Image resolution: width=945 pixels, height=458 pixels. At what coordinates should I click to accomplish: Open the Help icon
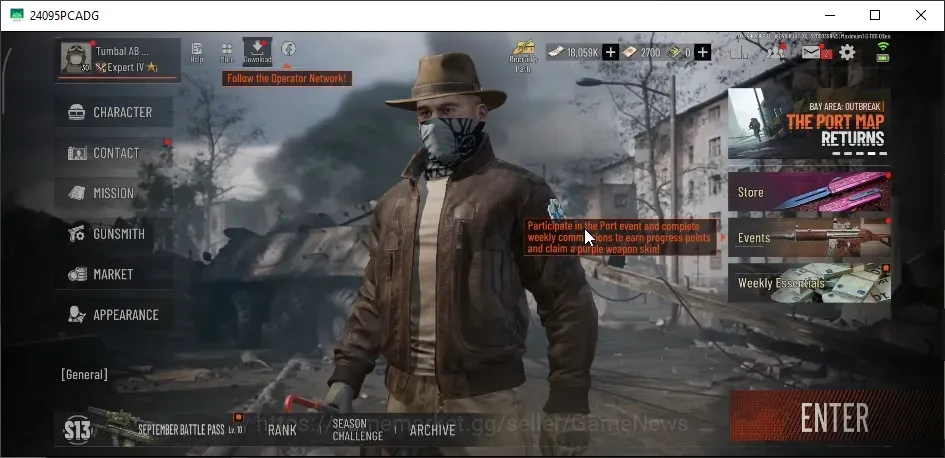[196, 52]
